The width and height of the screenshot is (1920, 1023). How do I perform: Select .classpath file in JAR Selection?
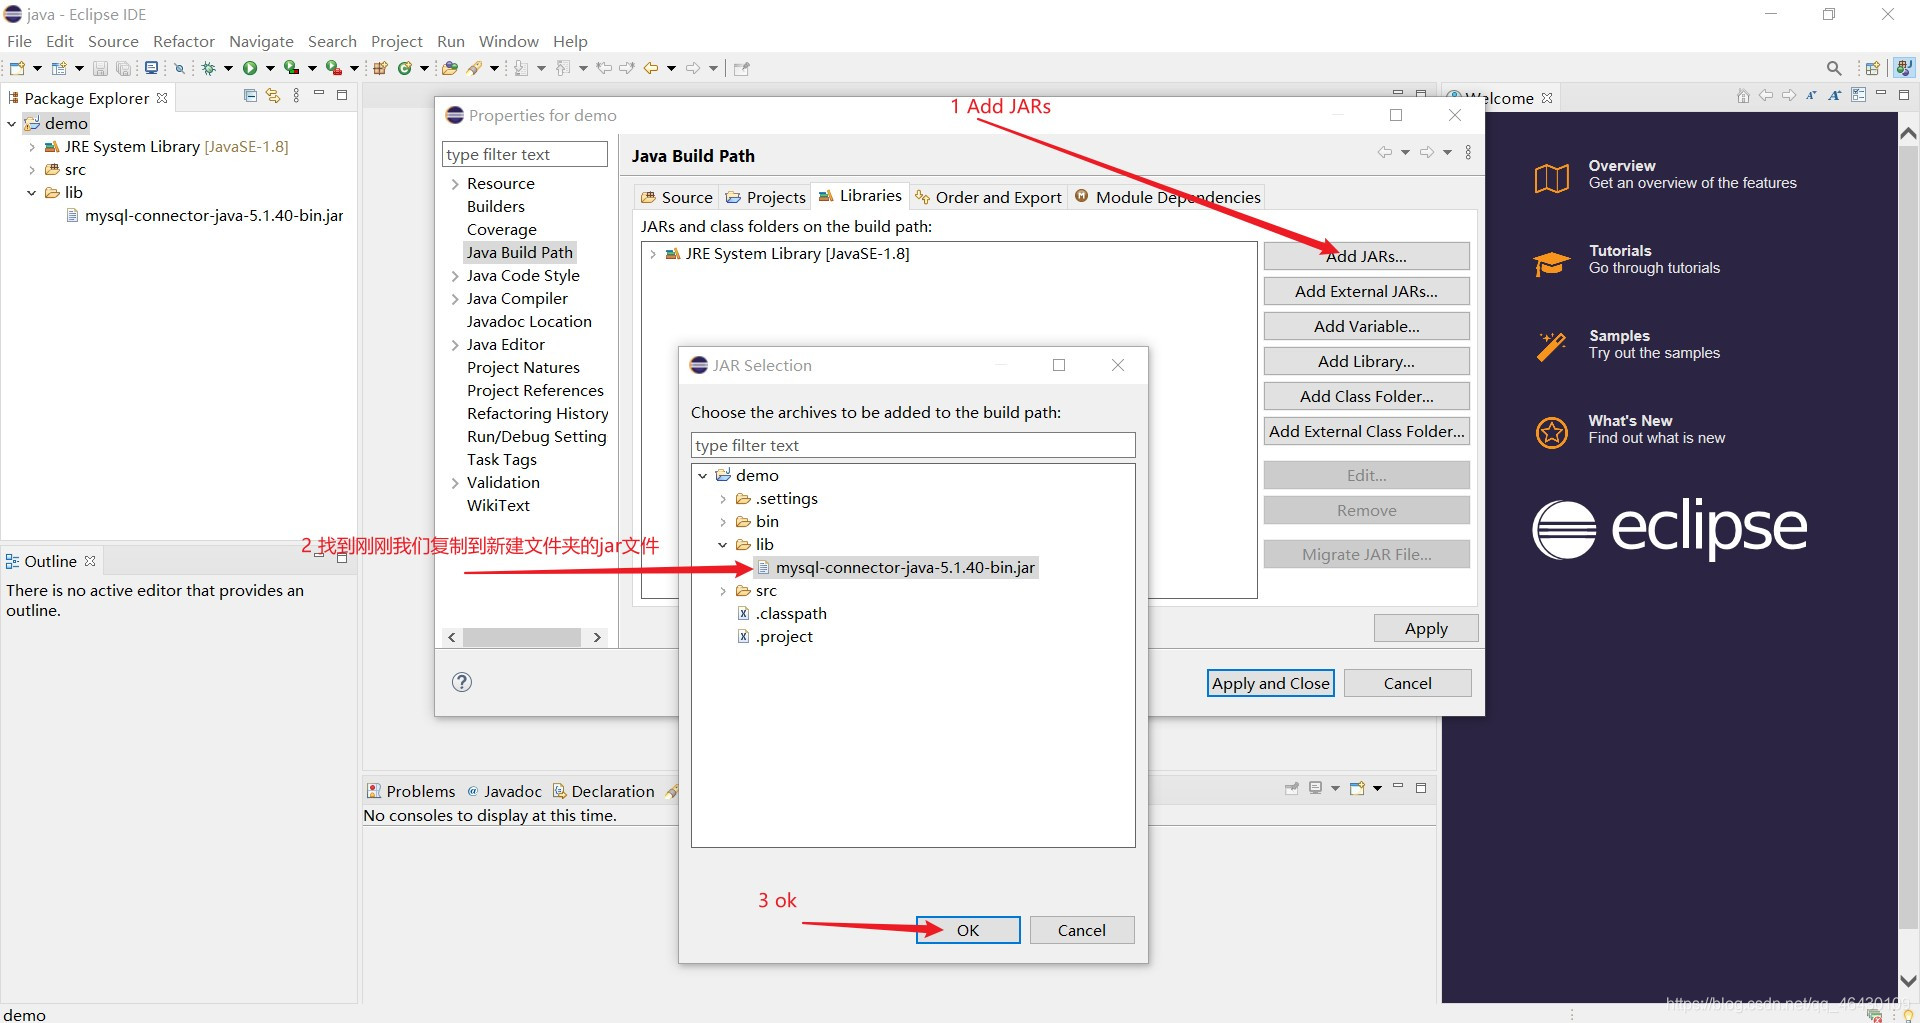[x=782, y=614]
